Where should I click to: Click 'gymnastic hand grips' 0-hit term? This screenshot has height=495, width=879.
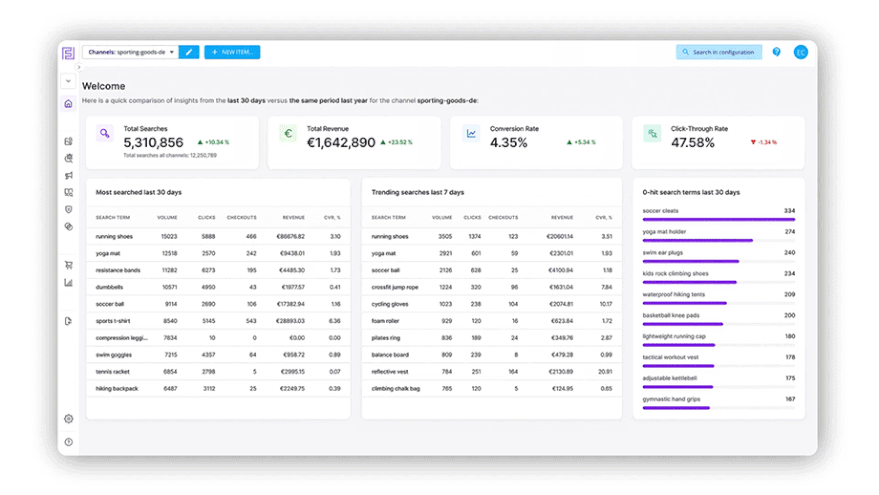(671, 399)
